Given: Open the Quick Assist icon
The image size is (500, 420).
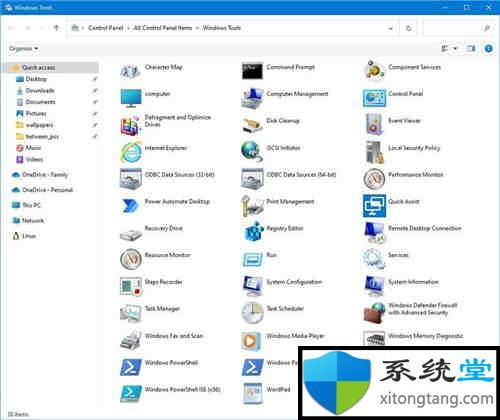Looking at the screenshot, I should 374,206.
